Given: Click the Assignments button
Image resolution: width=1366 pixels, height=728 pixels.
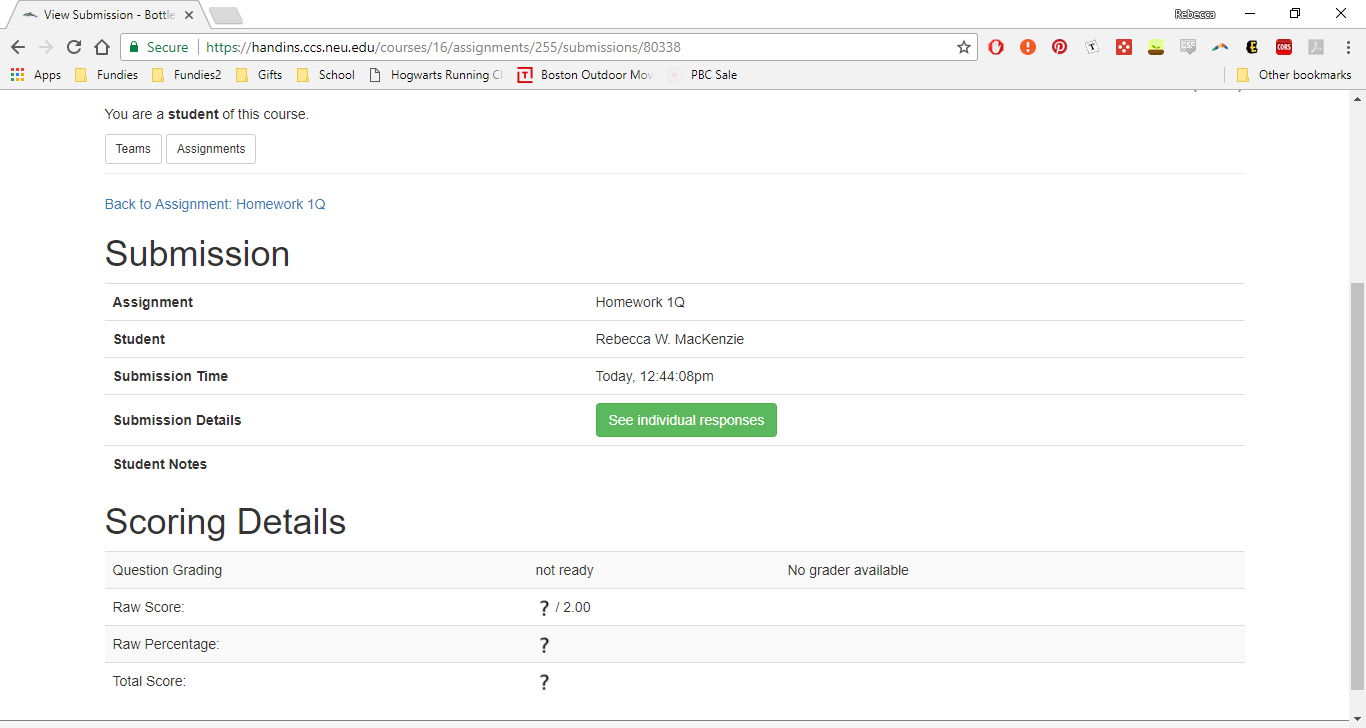Looking at the screenshot, I should click(x=211, y=149).
